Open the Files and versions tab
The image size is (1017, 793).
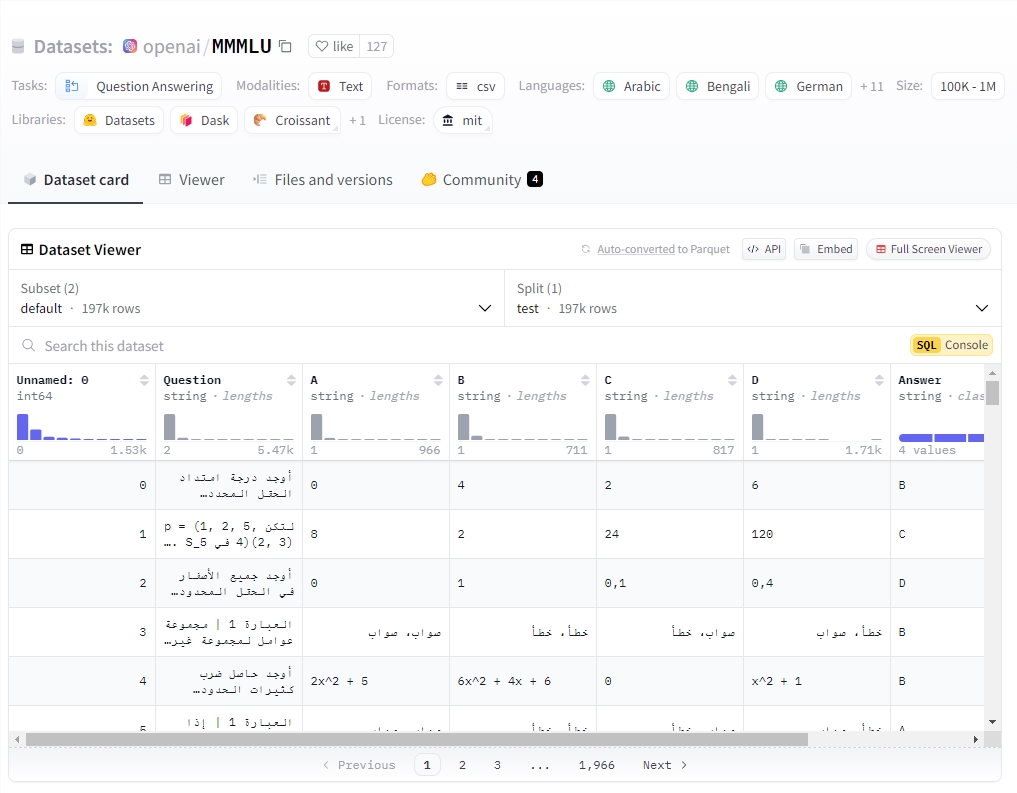tap(322, 180)
